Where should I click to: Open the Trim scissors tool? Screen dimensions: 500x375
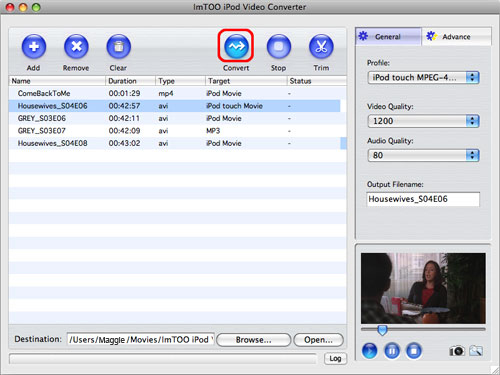[x=321, y=46]
